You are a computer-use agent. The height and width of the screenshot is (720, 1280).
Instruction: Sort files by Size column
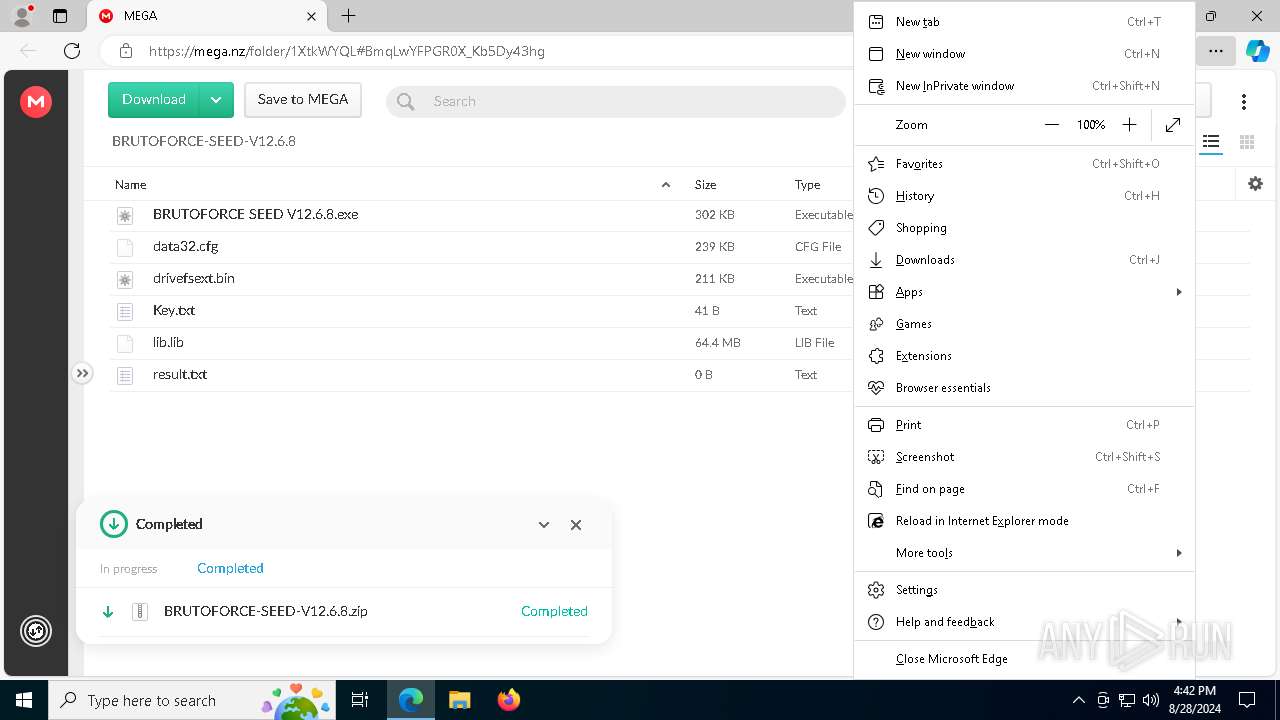tap(706, 185)
